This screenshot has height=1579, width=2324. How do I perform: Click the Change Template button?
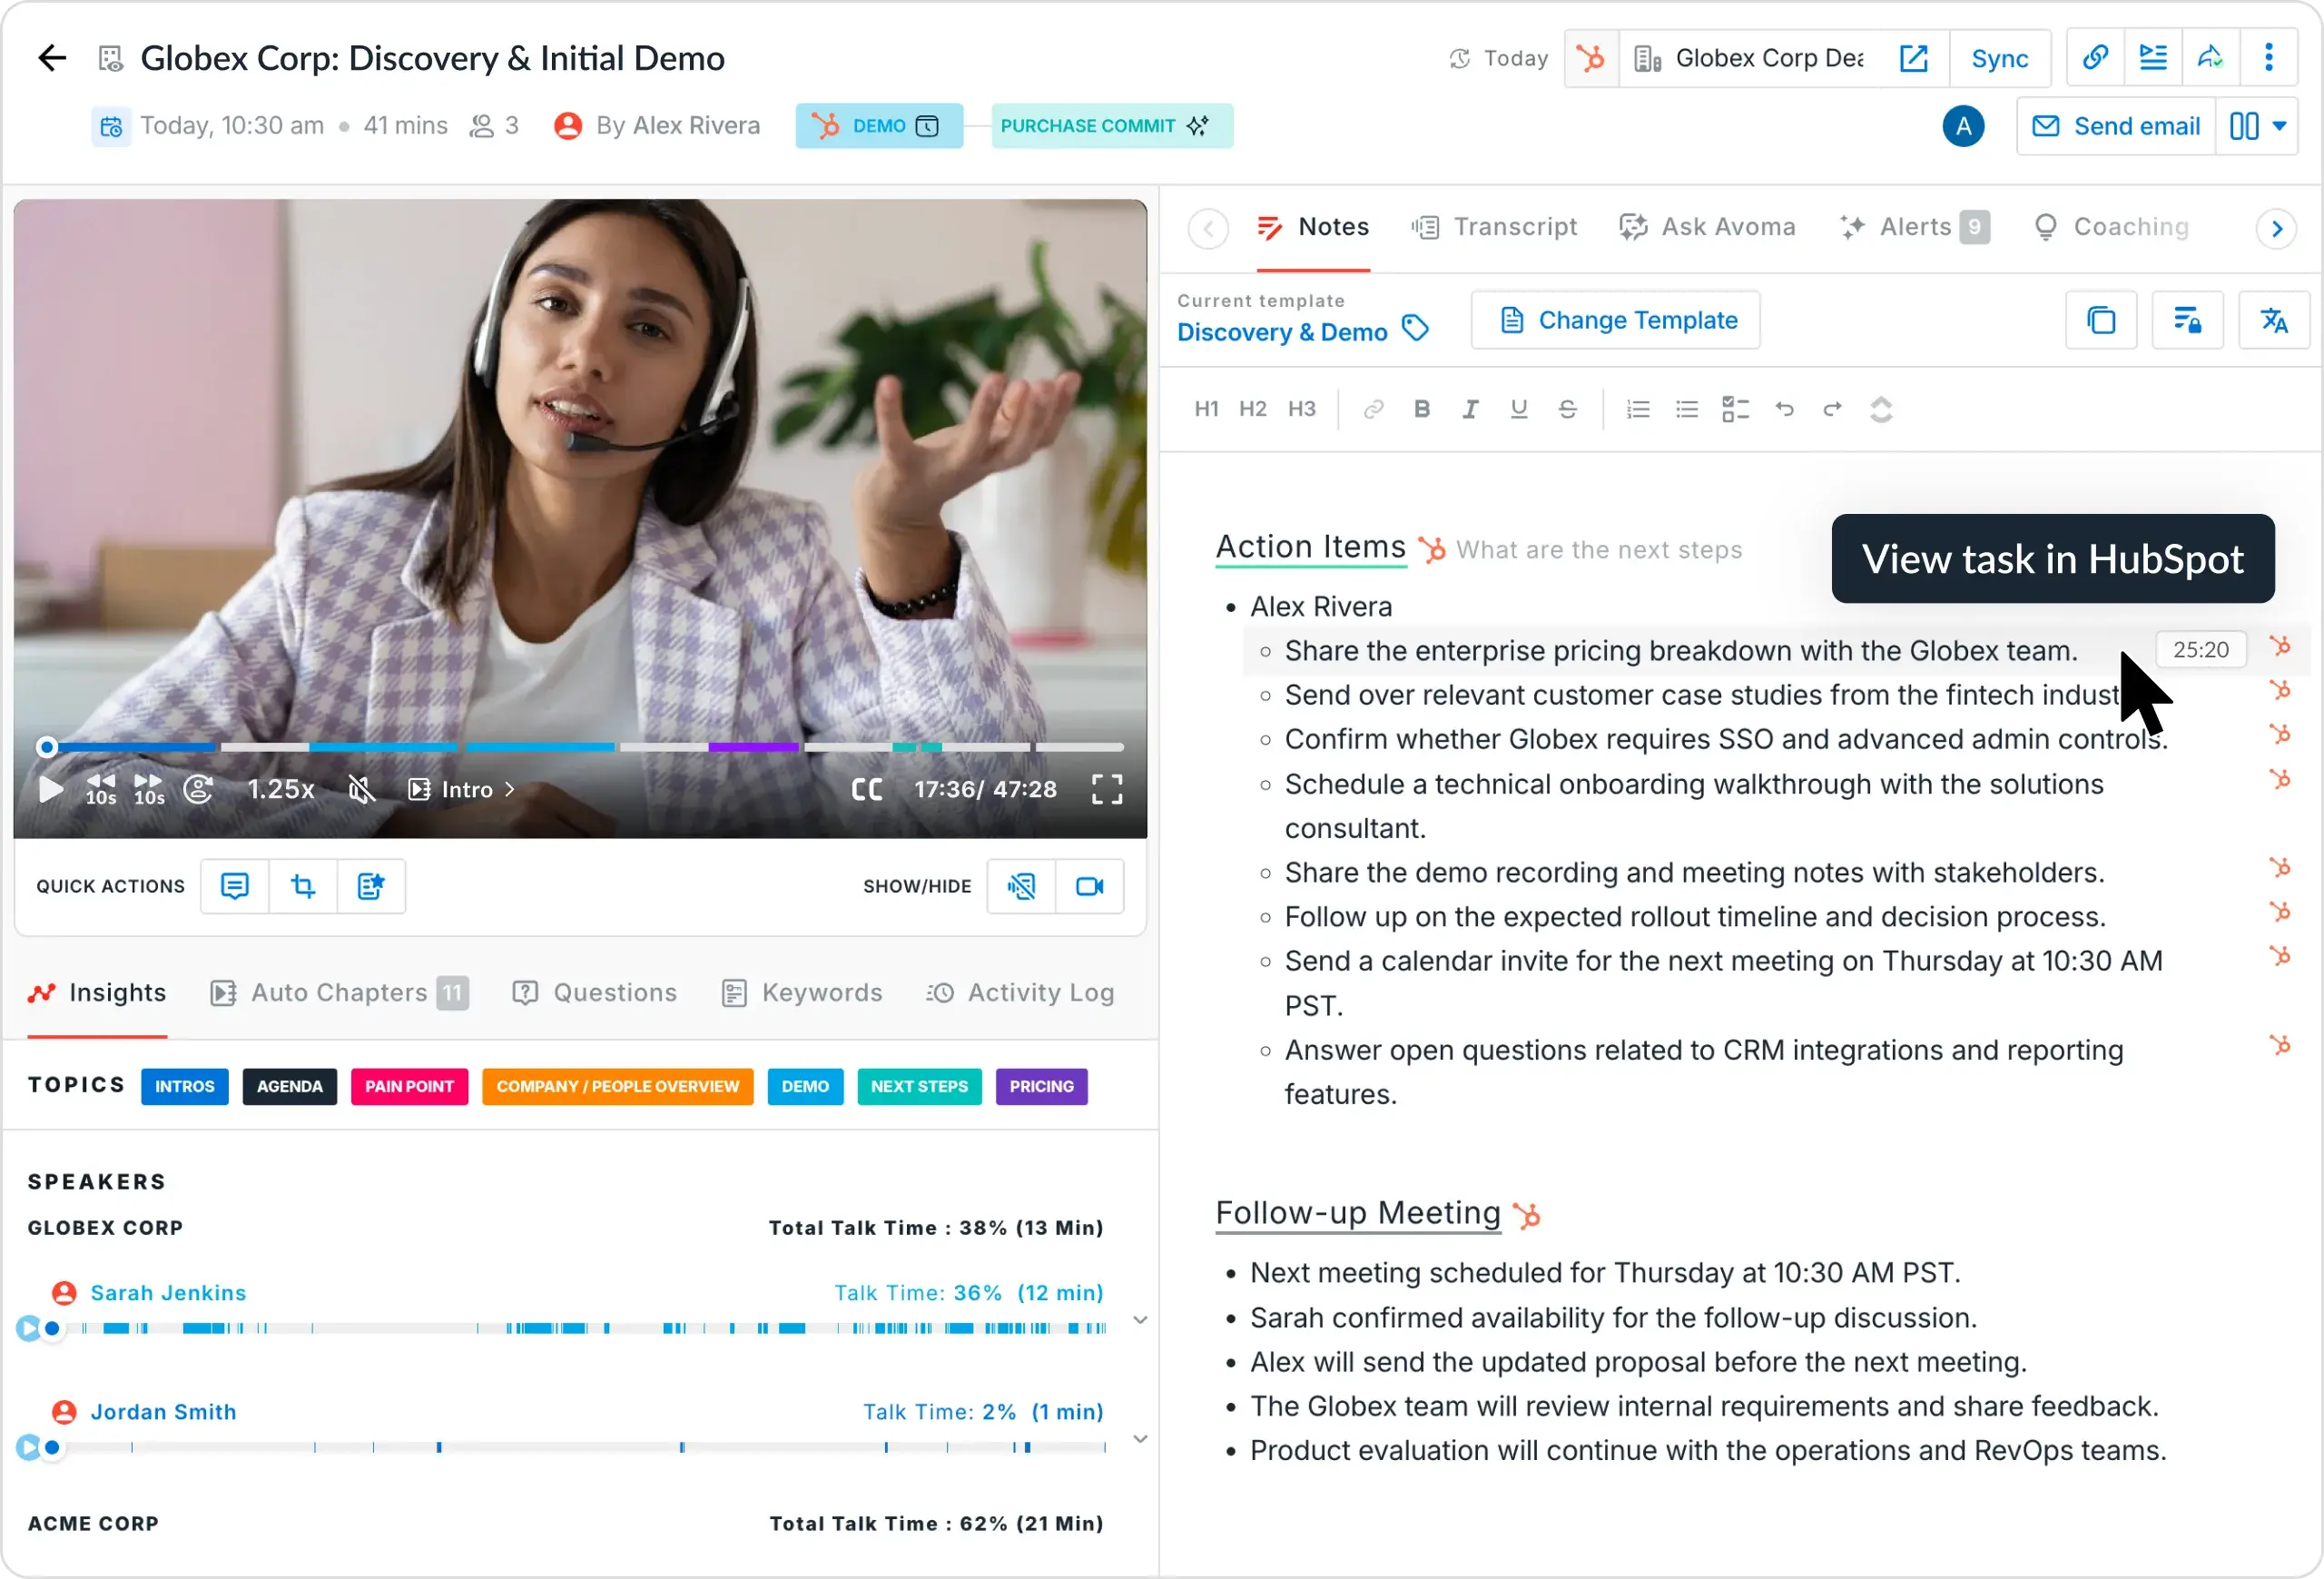click(1616, 320)
